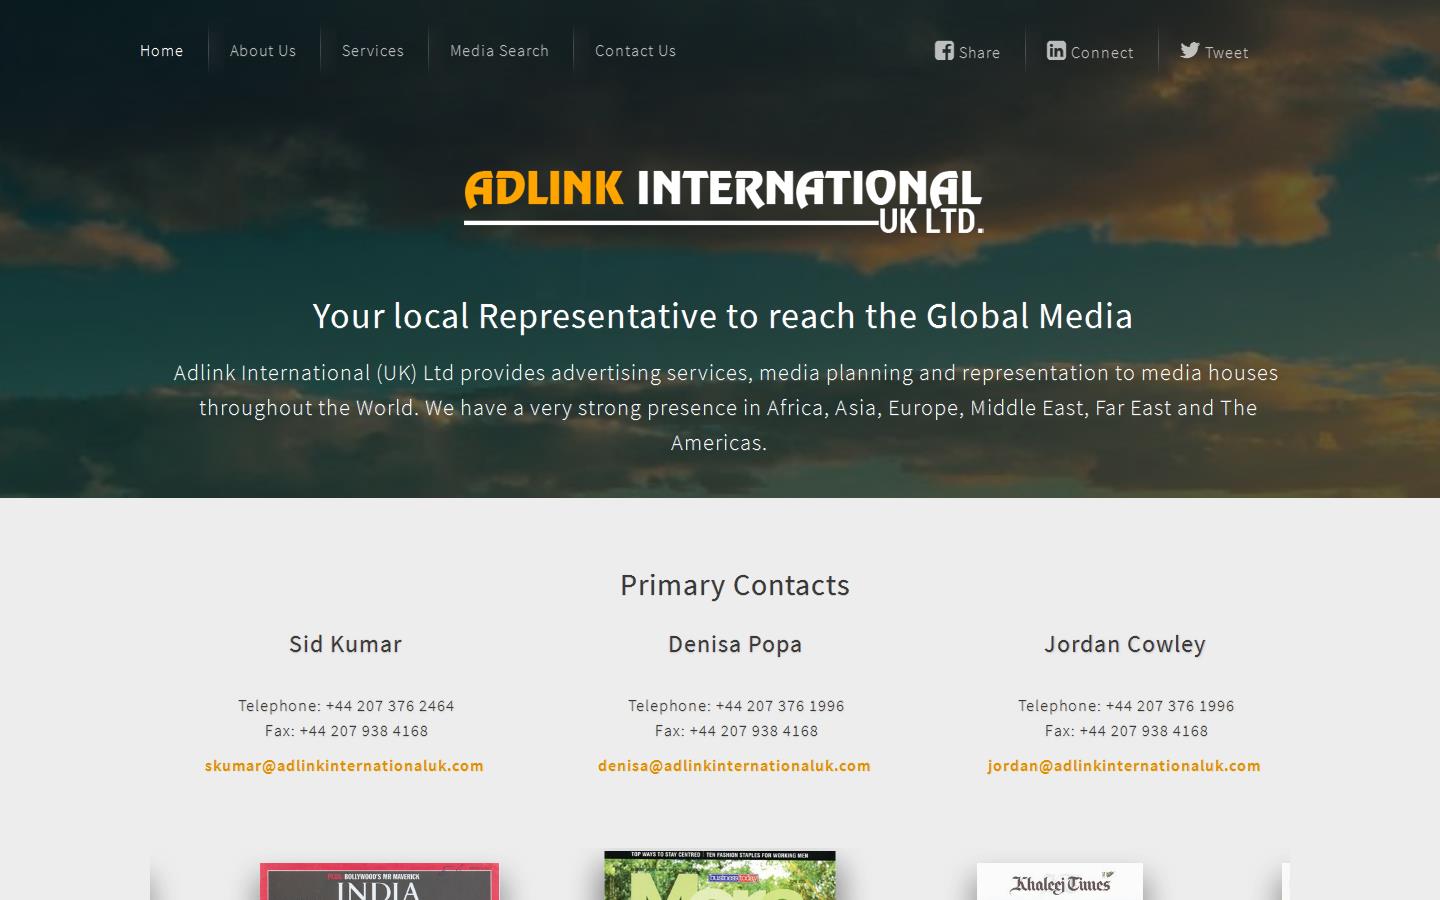Select the Home navigation item
The height and width of the screenshot is (900, 1440).
click(x=161, y=50)
